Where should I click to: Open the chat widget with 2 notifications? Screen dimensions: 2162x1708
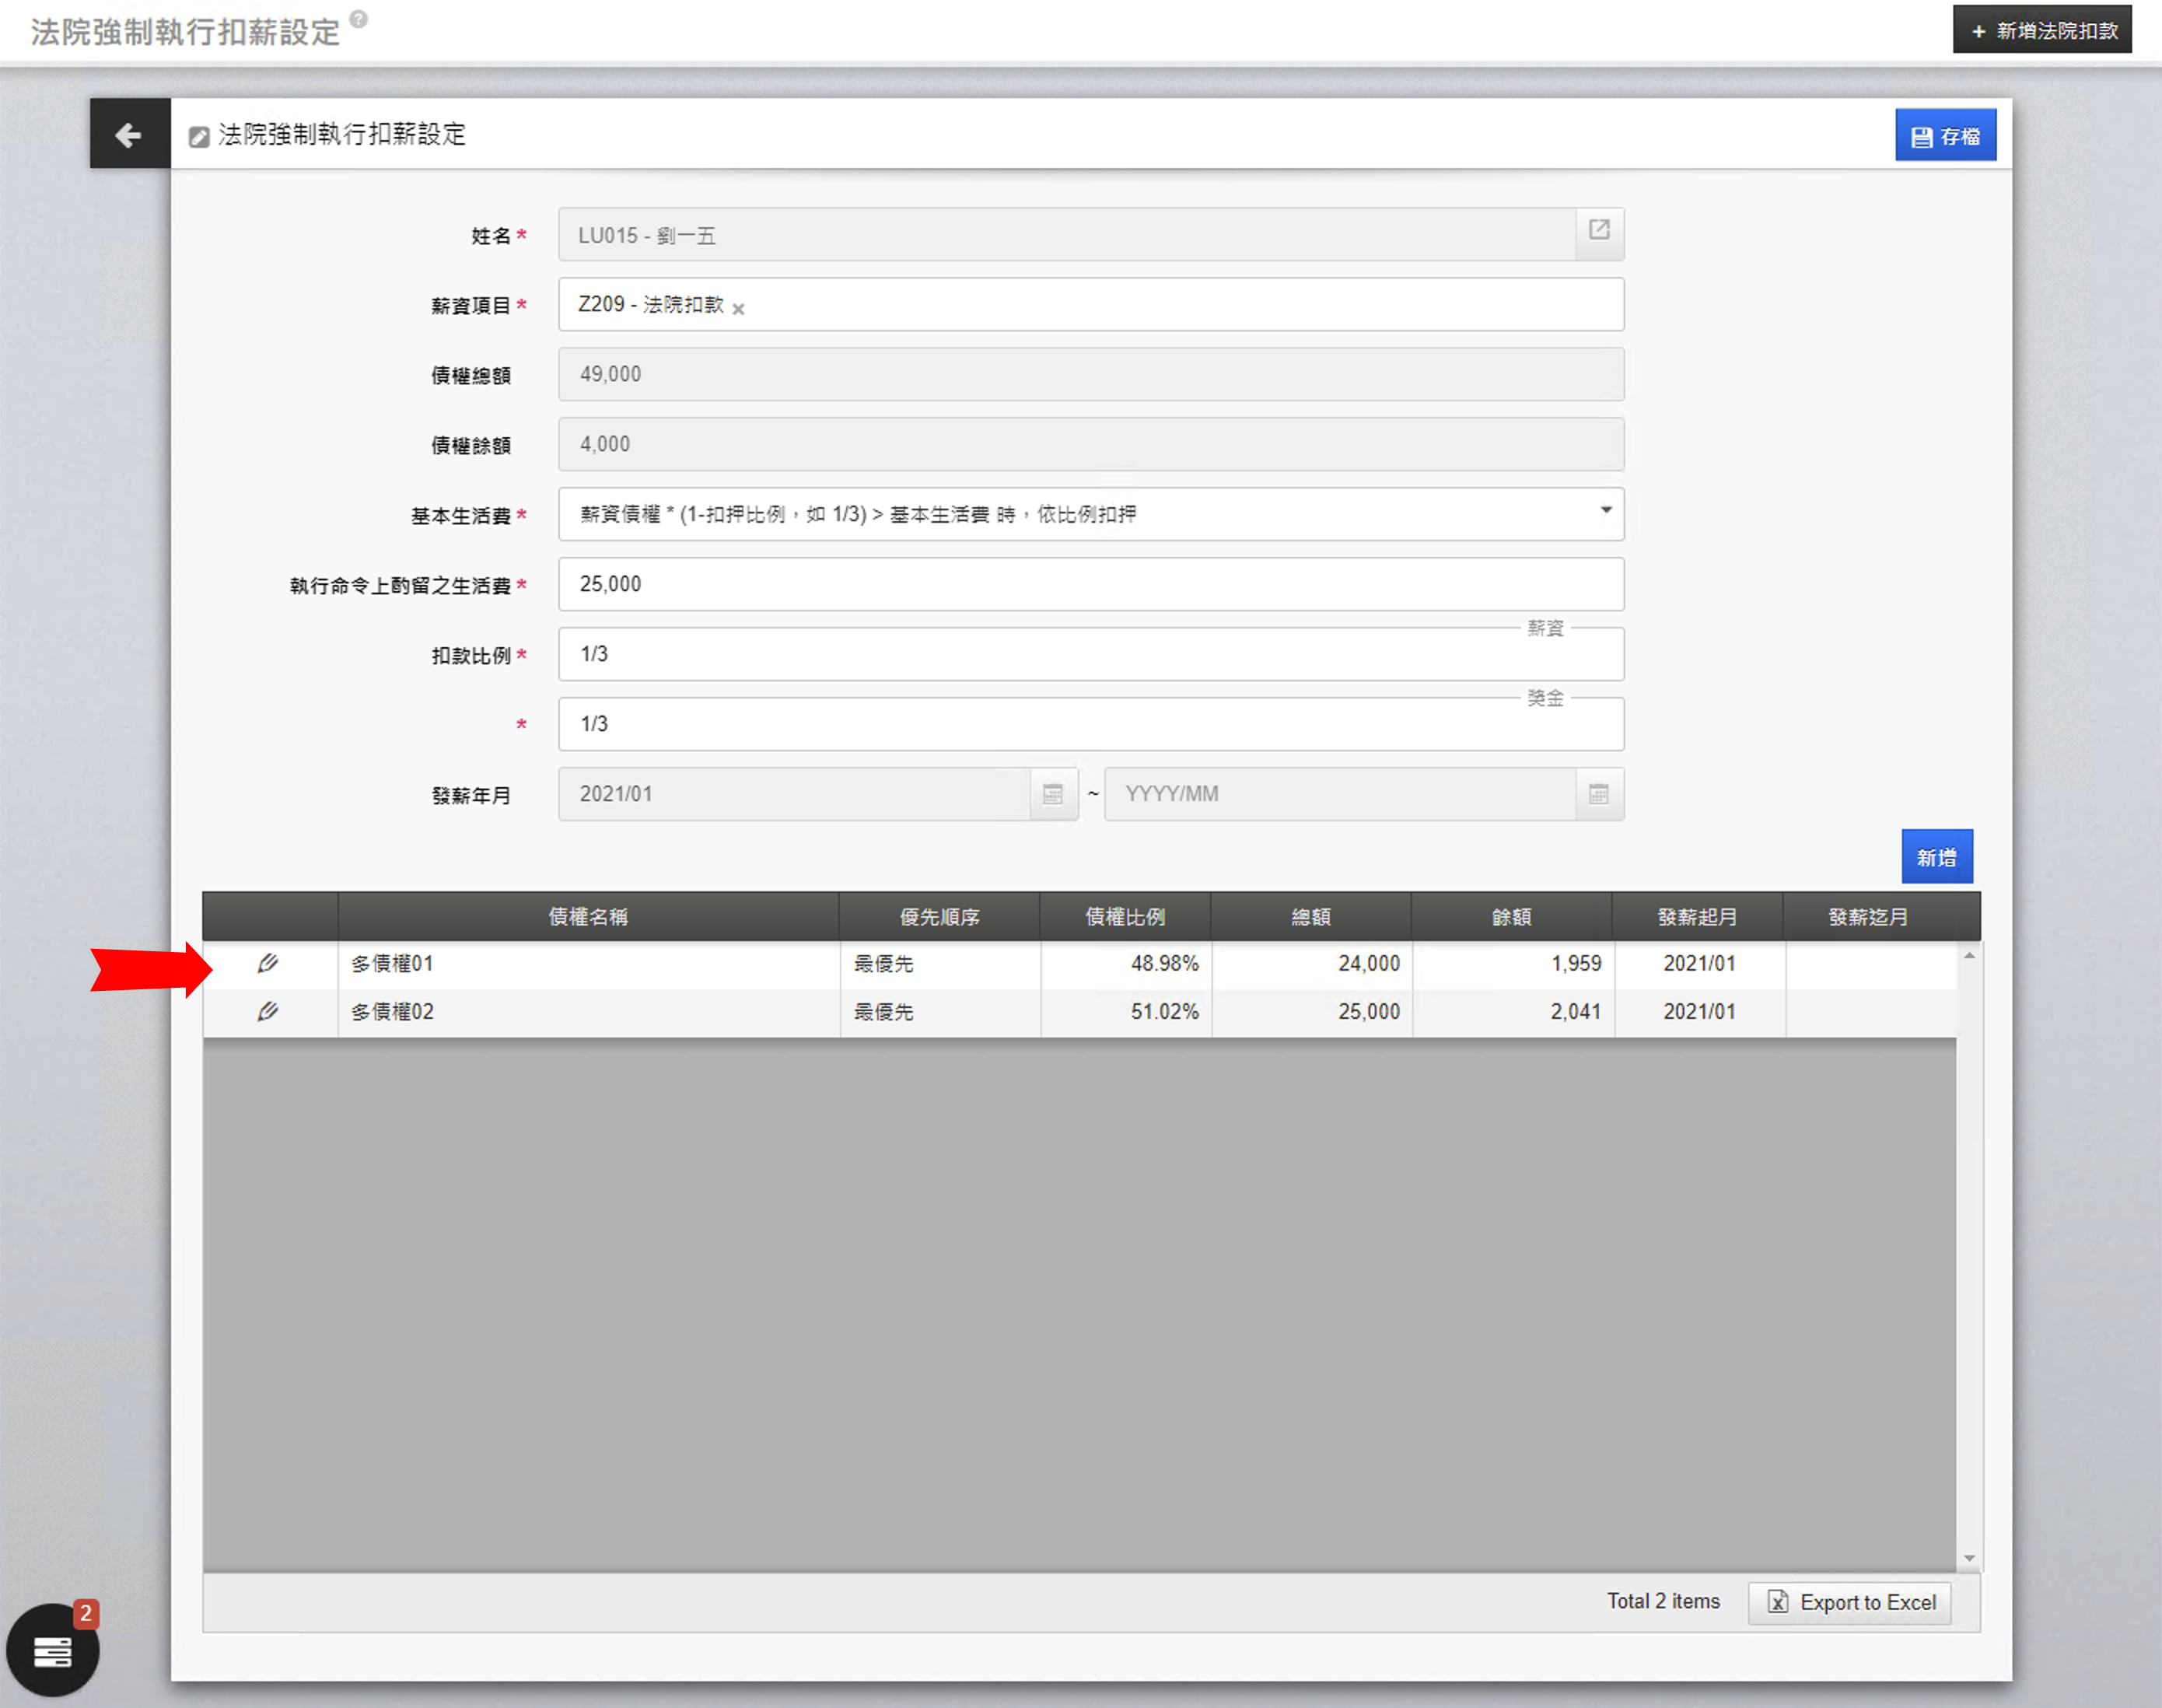53,1650
